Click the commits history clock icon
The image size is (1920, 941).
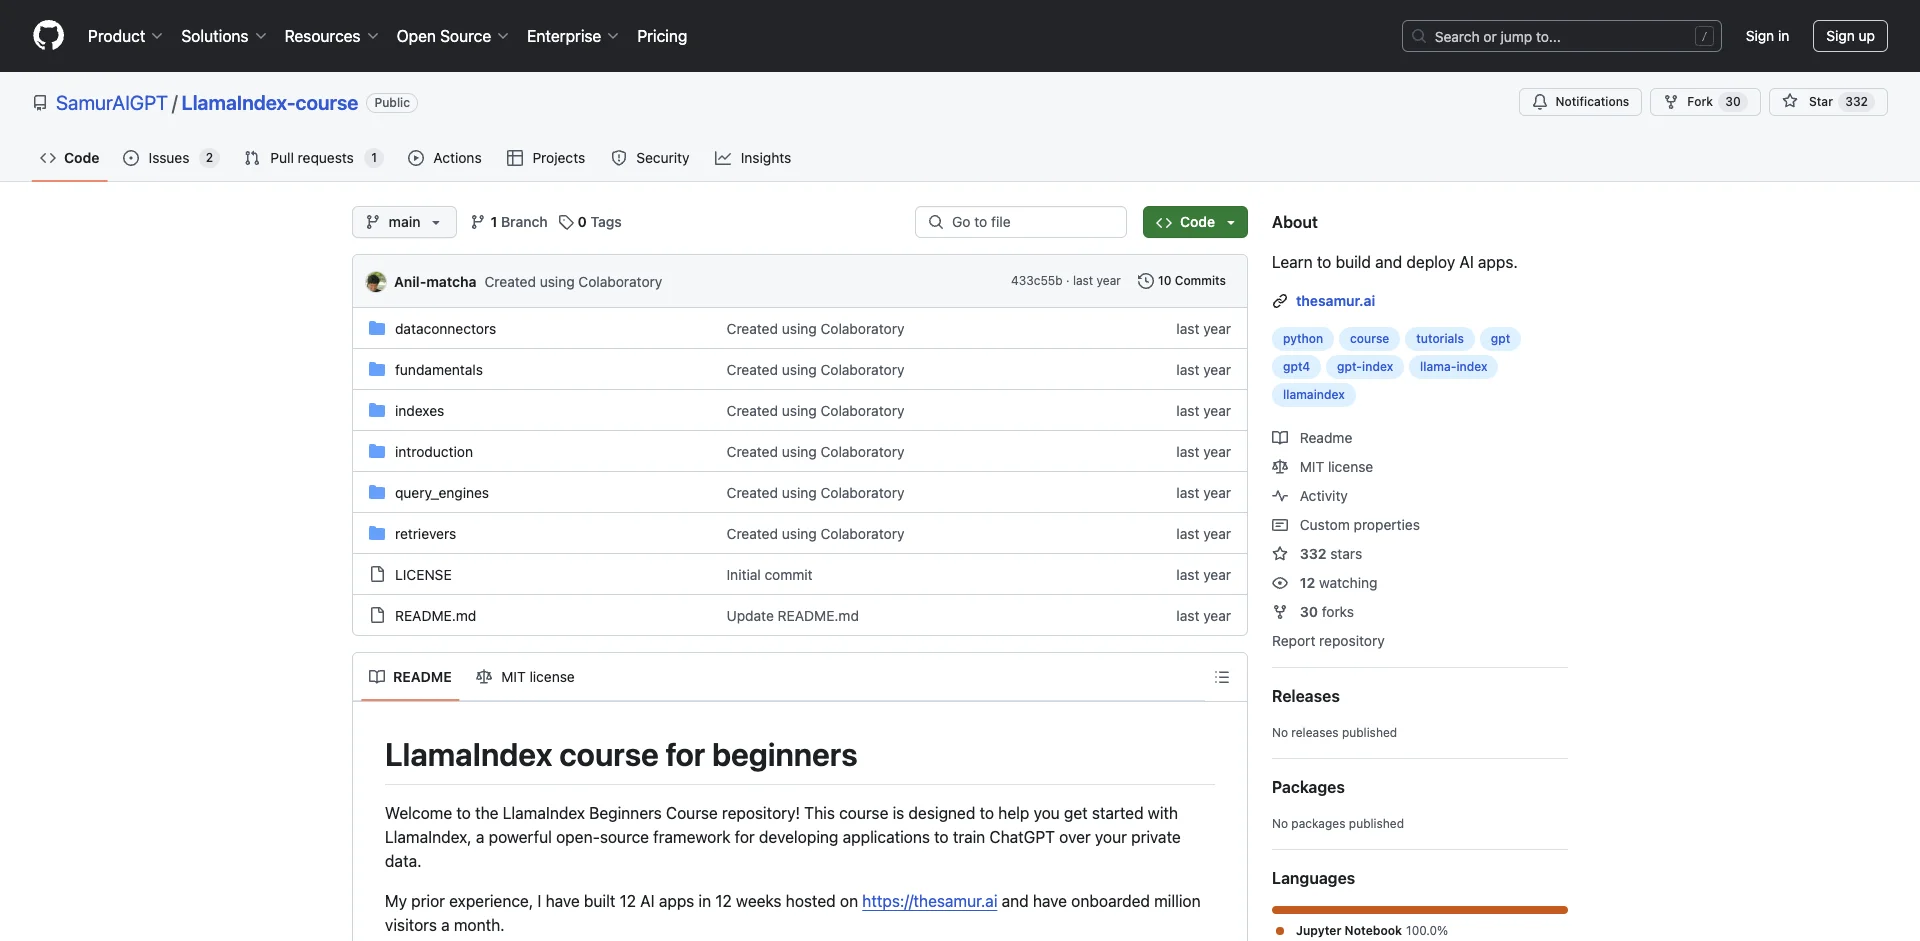tap(1146, 281)
